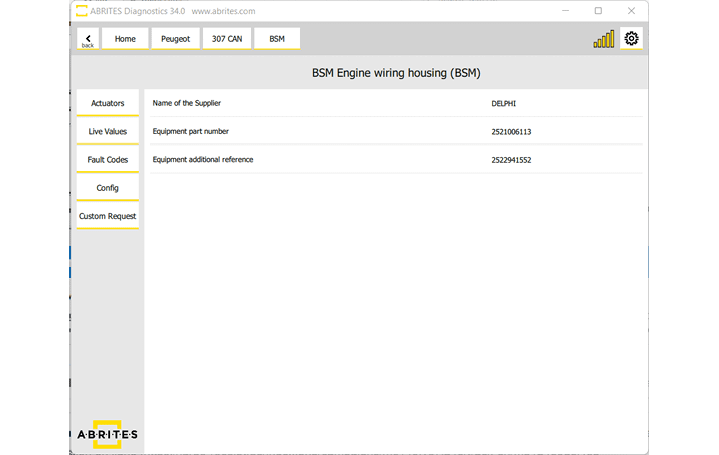719x455 pixels.
Task: Select the BSM breadcrumb tab
Action: [x=277, y=39]
